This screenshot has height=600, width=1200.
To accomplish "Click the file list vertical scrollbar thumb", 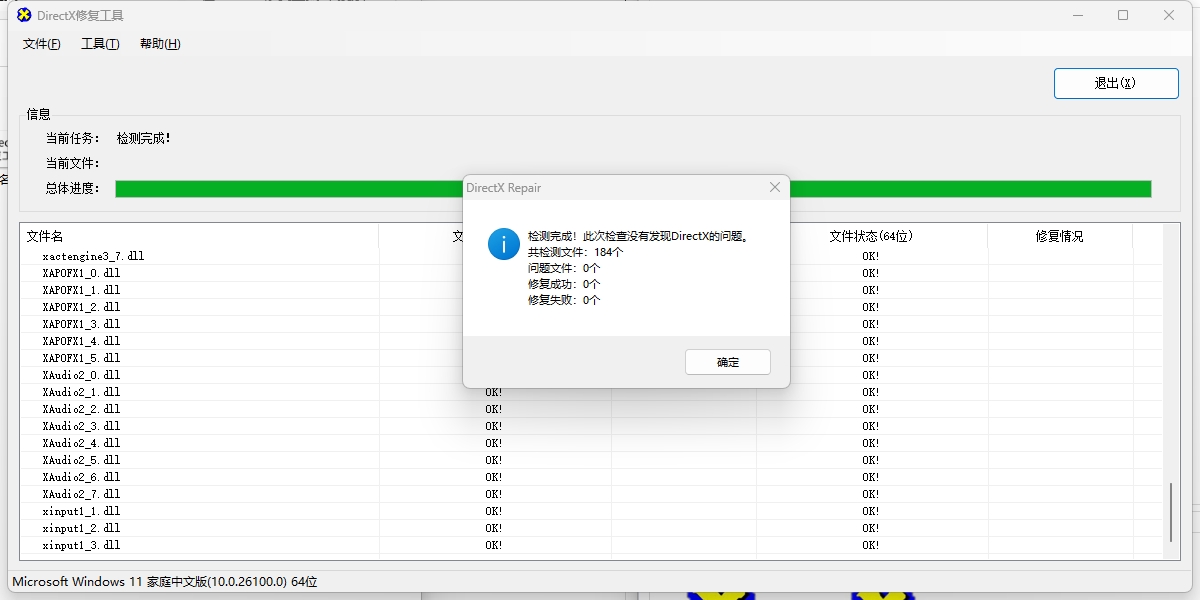I will [1171, 512].
